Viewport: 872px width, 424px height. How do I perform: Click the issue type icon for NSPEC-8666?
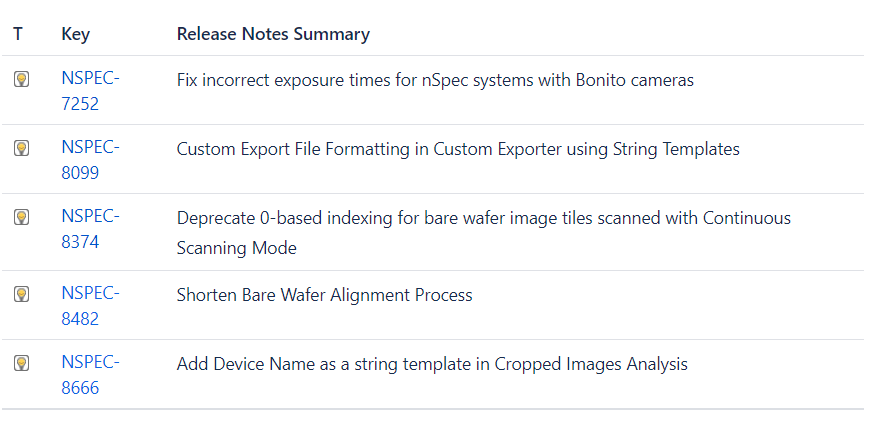click(21, 363)
